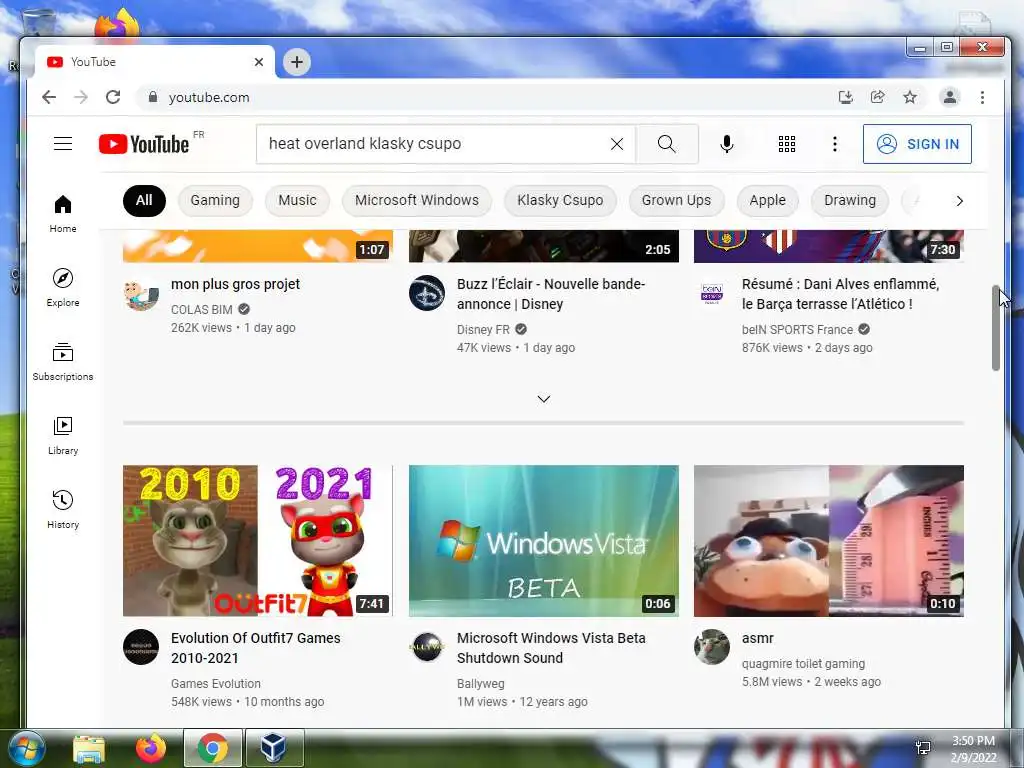The image size is (1024, 768).
Task: Open the Chrome profile icon
Action: point(950,97)
